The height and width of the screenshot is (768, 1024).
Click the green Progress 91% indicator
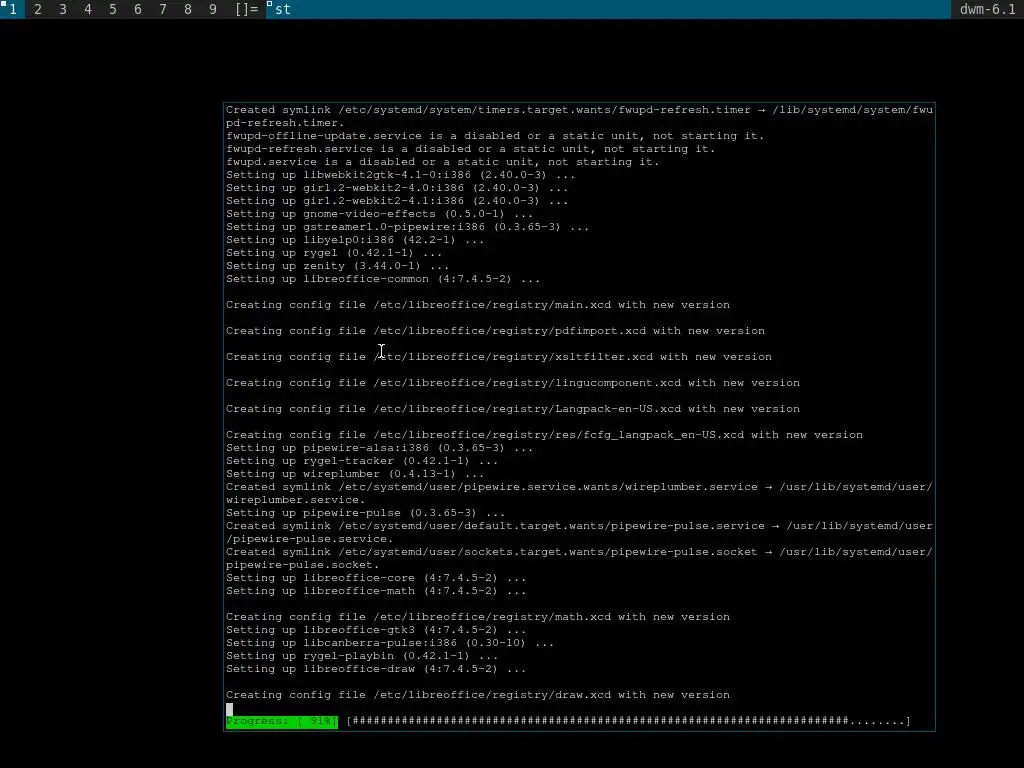tap(282, 721)
